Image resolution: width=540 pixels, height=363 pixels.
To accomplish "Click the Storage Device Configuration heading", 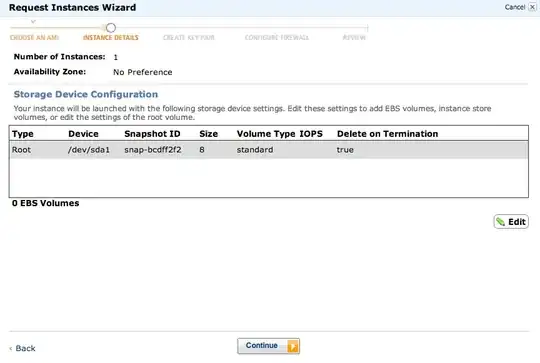I will (x=86, y=94).
